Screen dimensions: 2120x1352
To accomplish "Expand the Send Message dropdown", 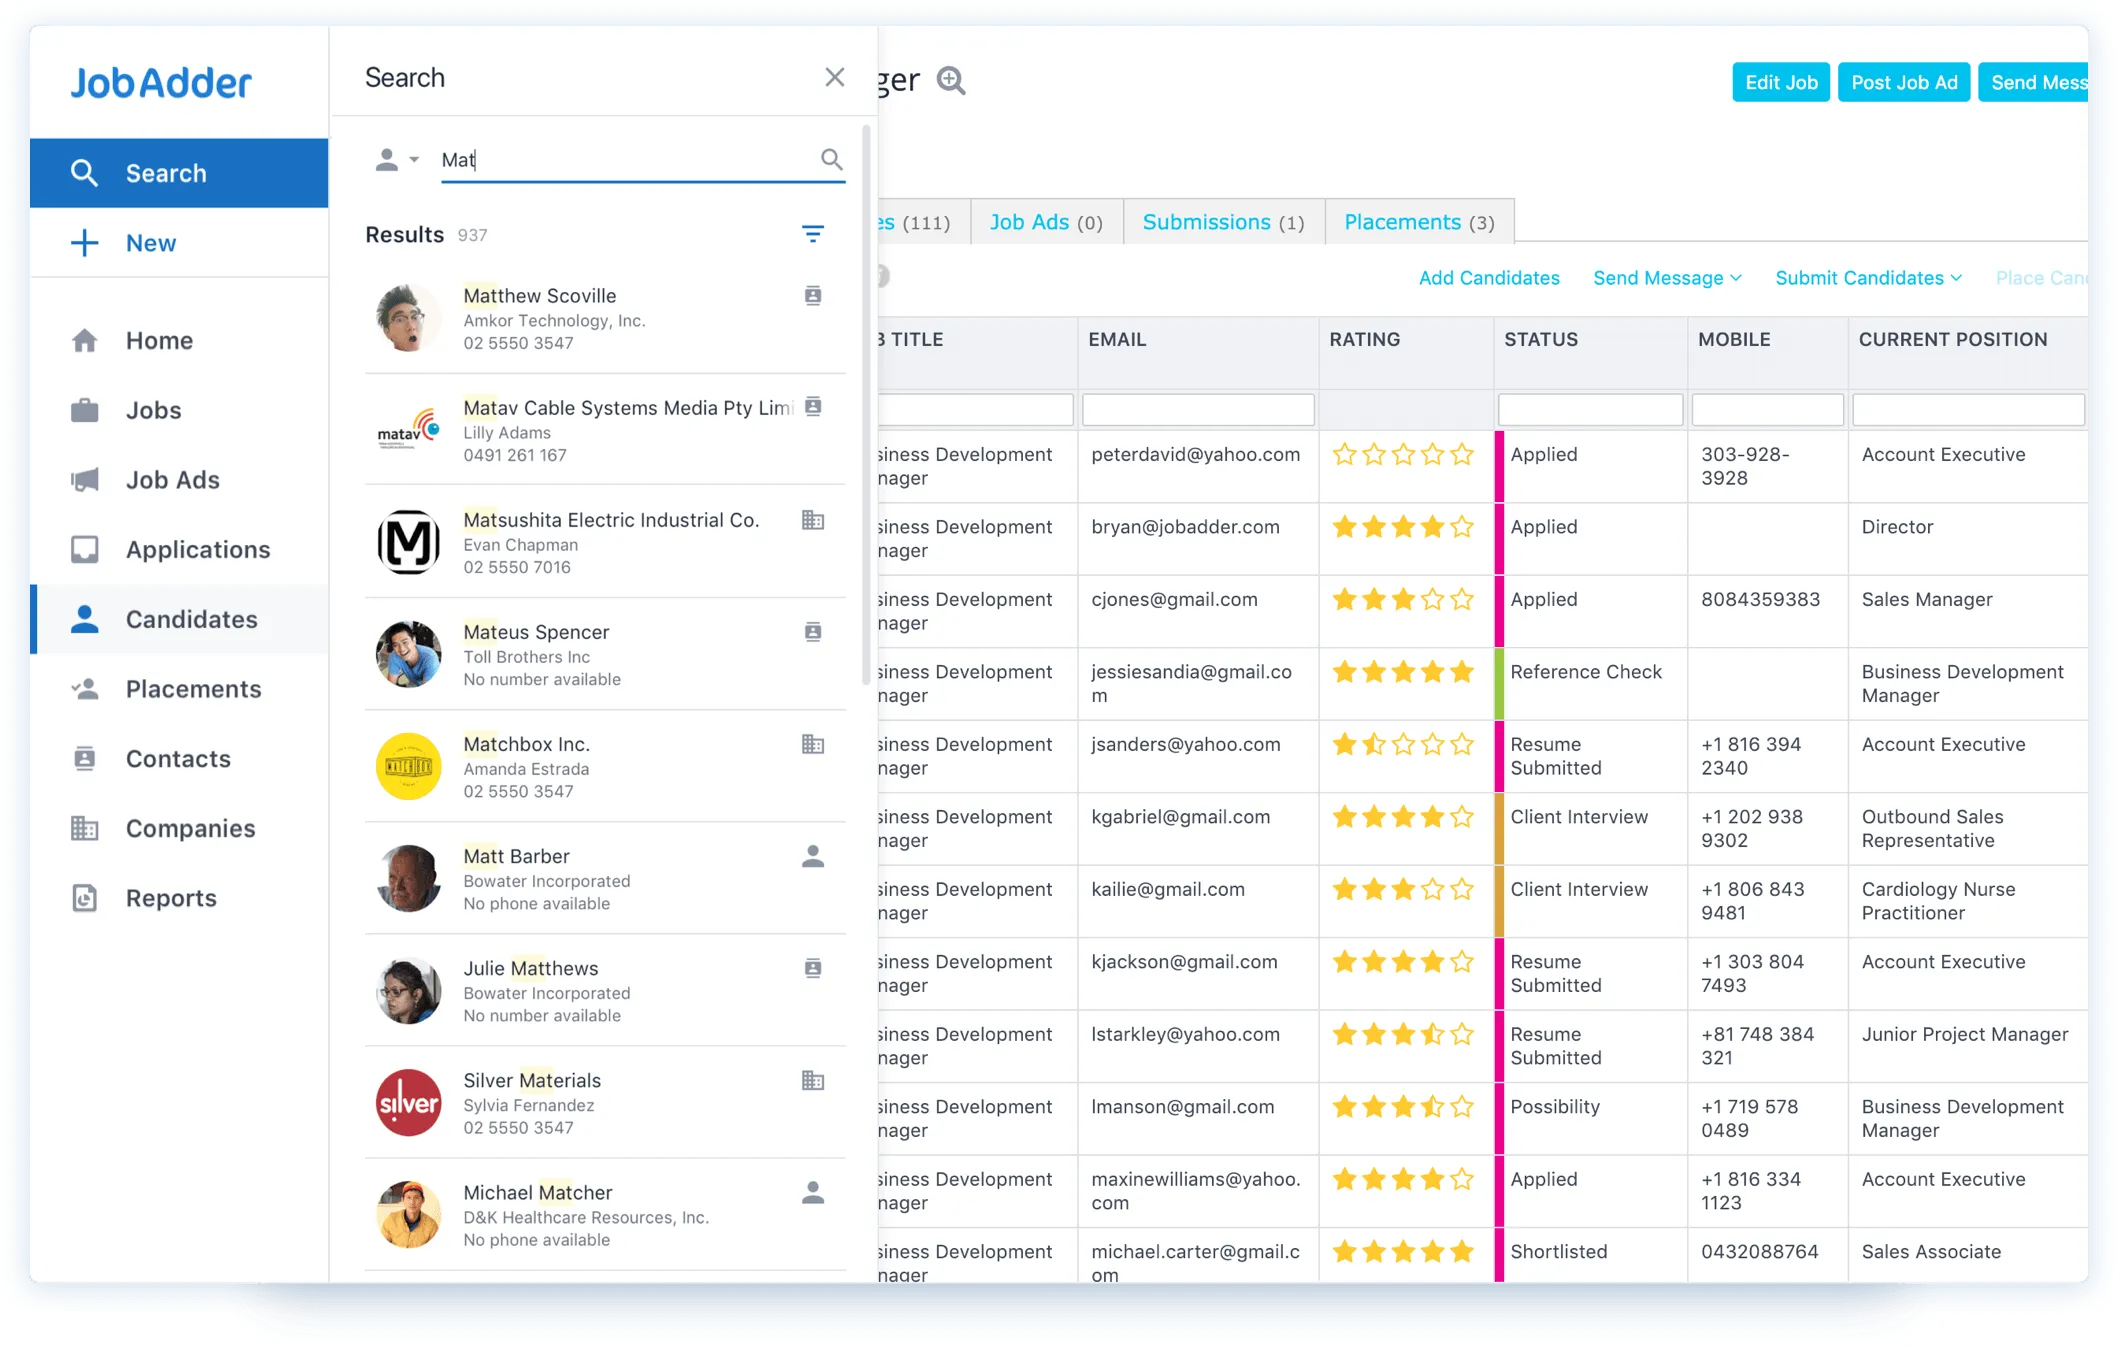I will 1665,278.
